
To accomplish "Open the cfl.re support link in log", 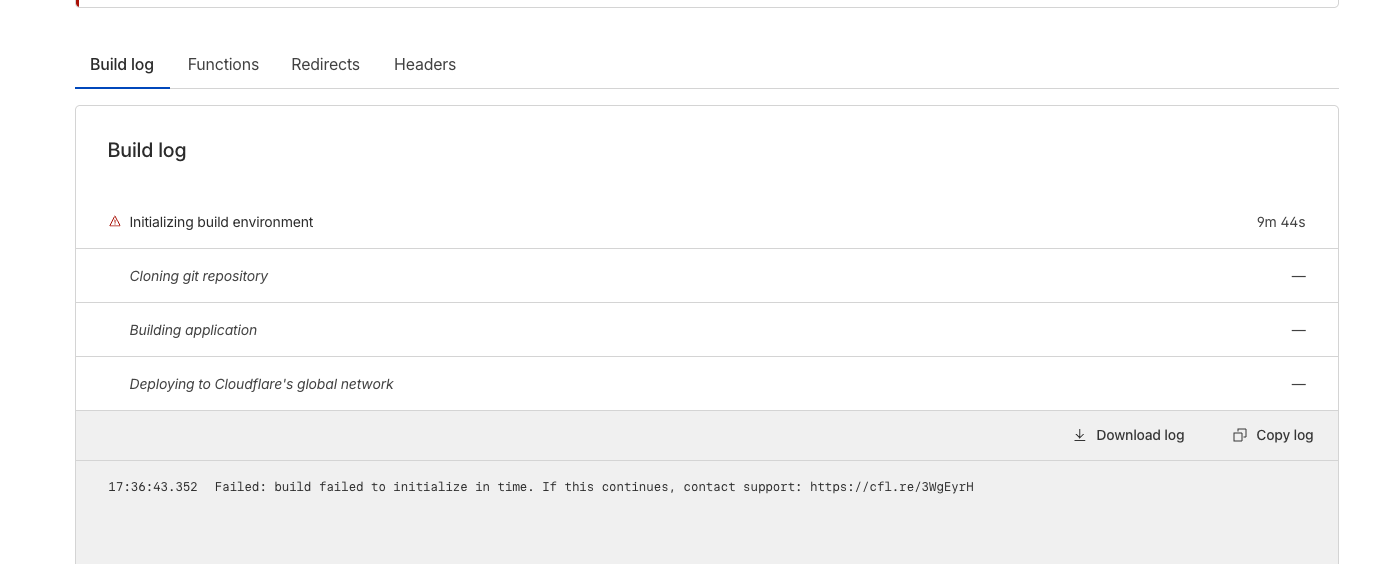I will pyautogui.click(x=891, y=487).
